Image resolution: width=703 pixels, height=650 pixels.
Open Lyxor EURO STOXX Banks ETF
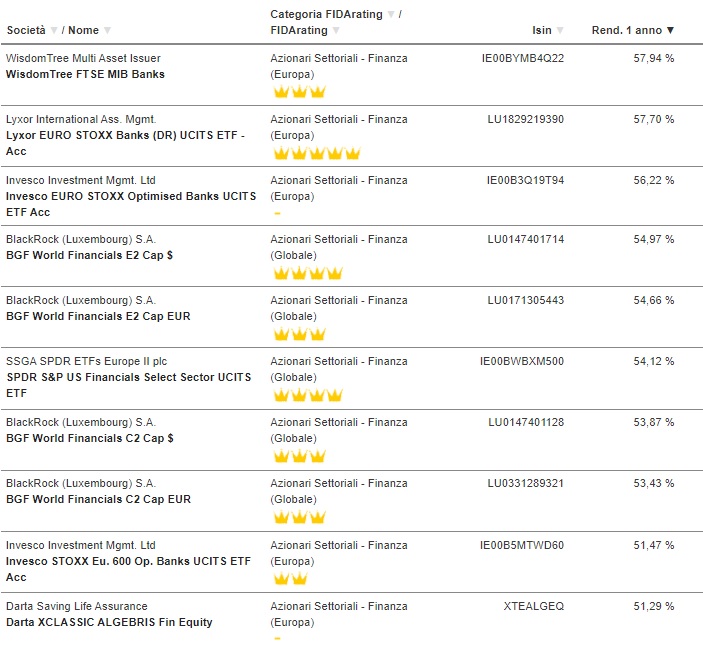pyautogui.click(x=125, y=143)
